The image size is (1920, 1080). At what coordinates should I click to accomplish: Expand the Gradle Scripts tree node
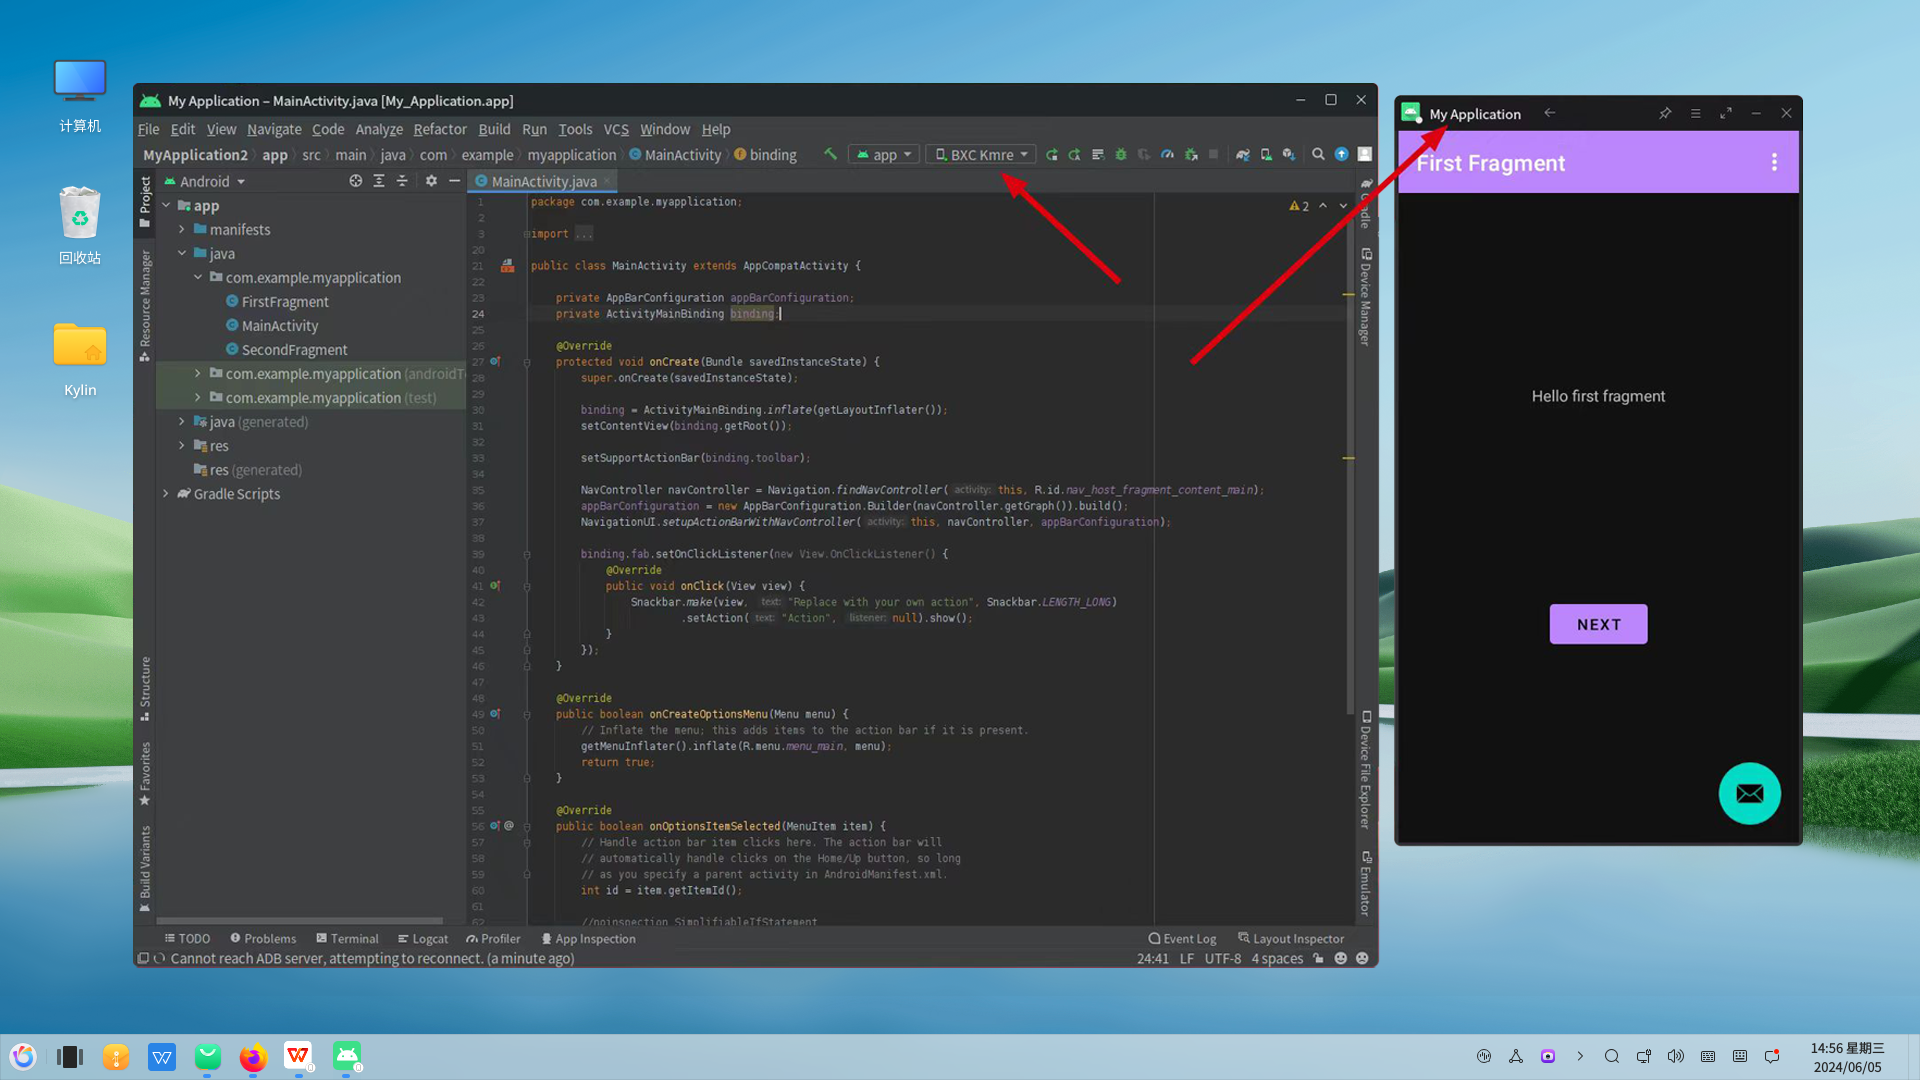(166, 494)
